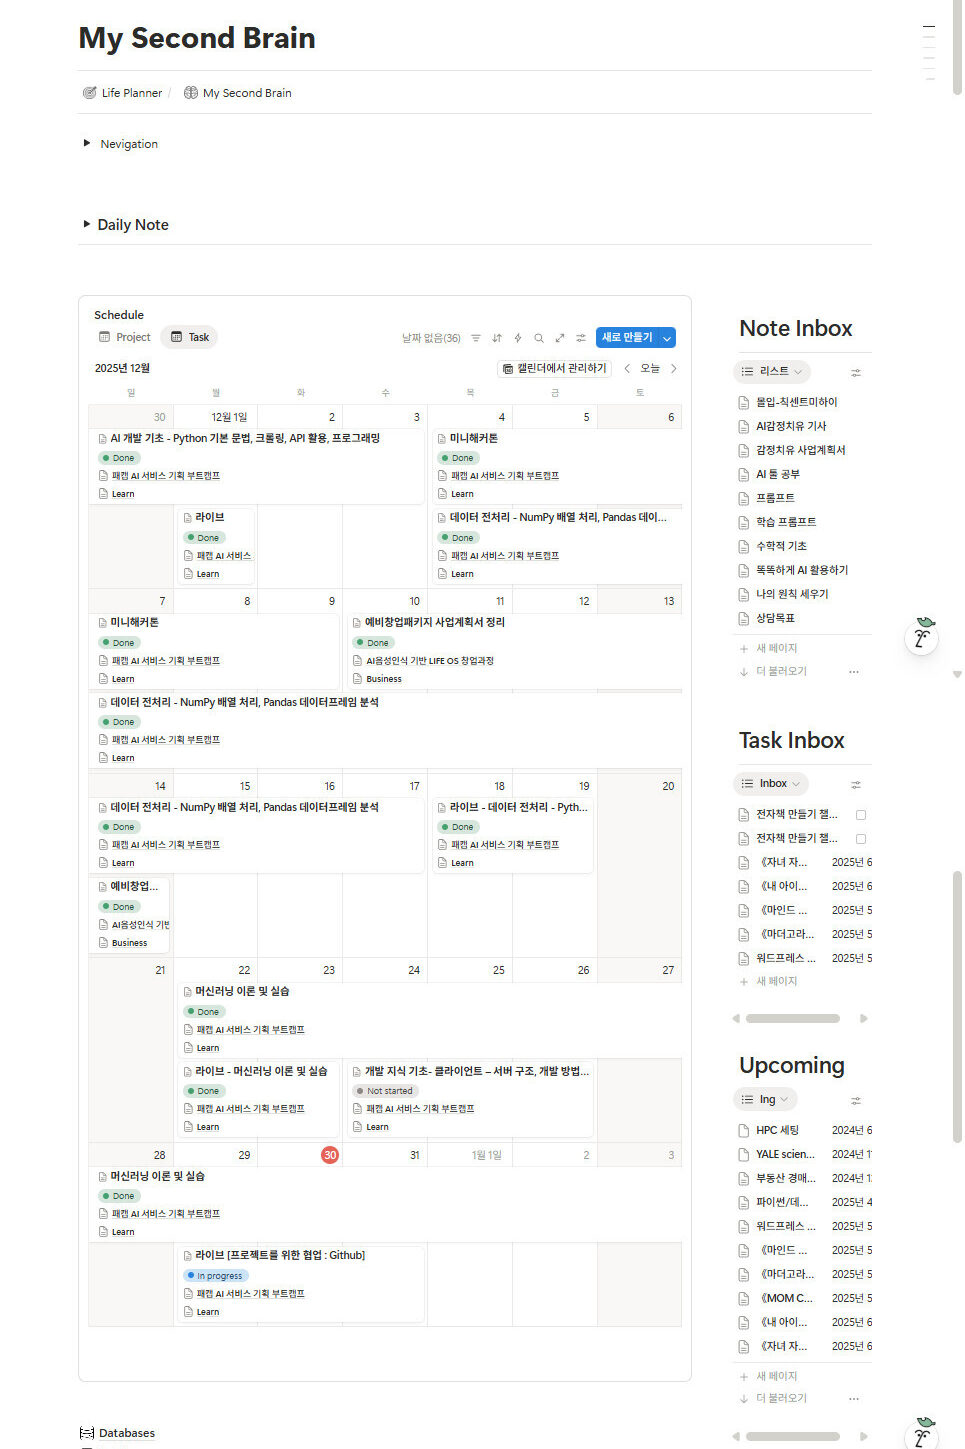Expand the Daily Note toggle
The height and width of the screenshot is (1449, 965).
[x=87, y=225]
